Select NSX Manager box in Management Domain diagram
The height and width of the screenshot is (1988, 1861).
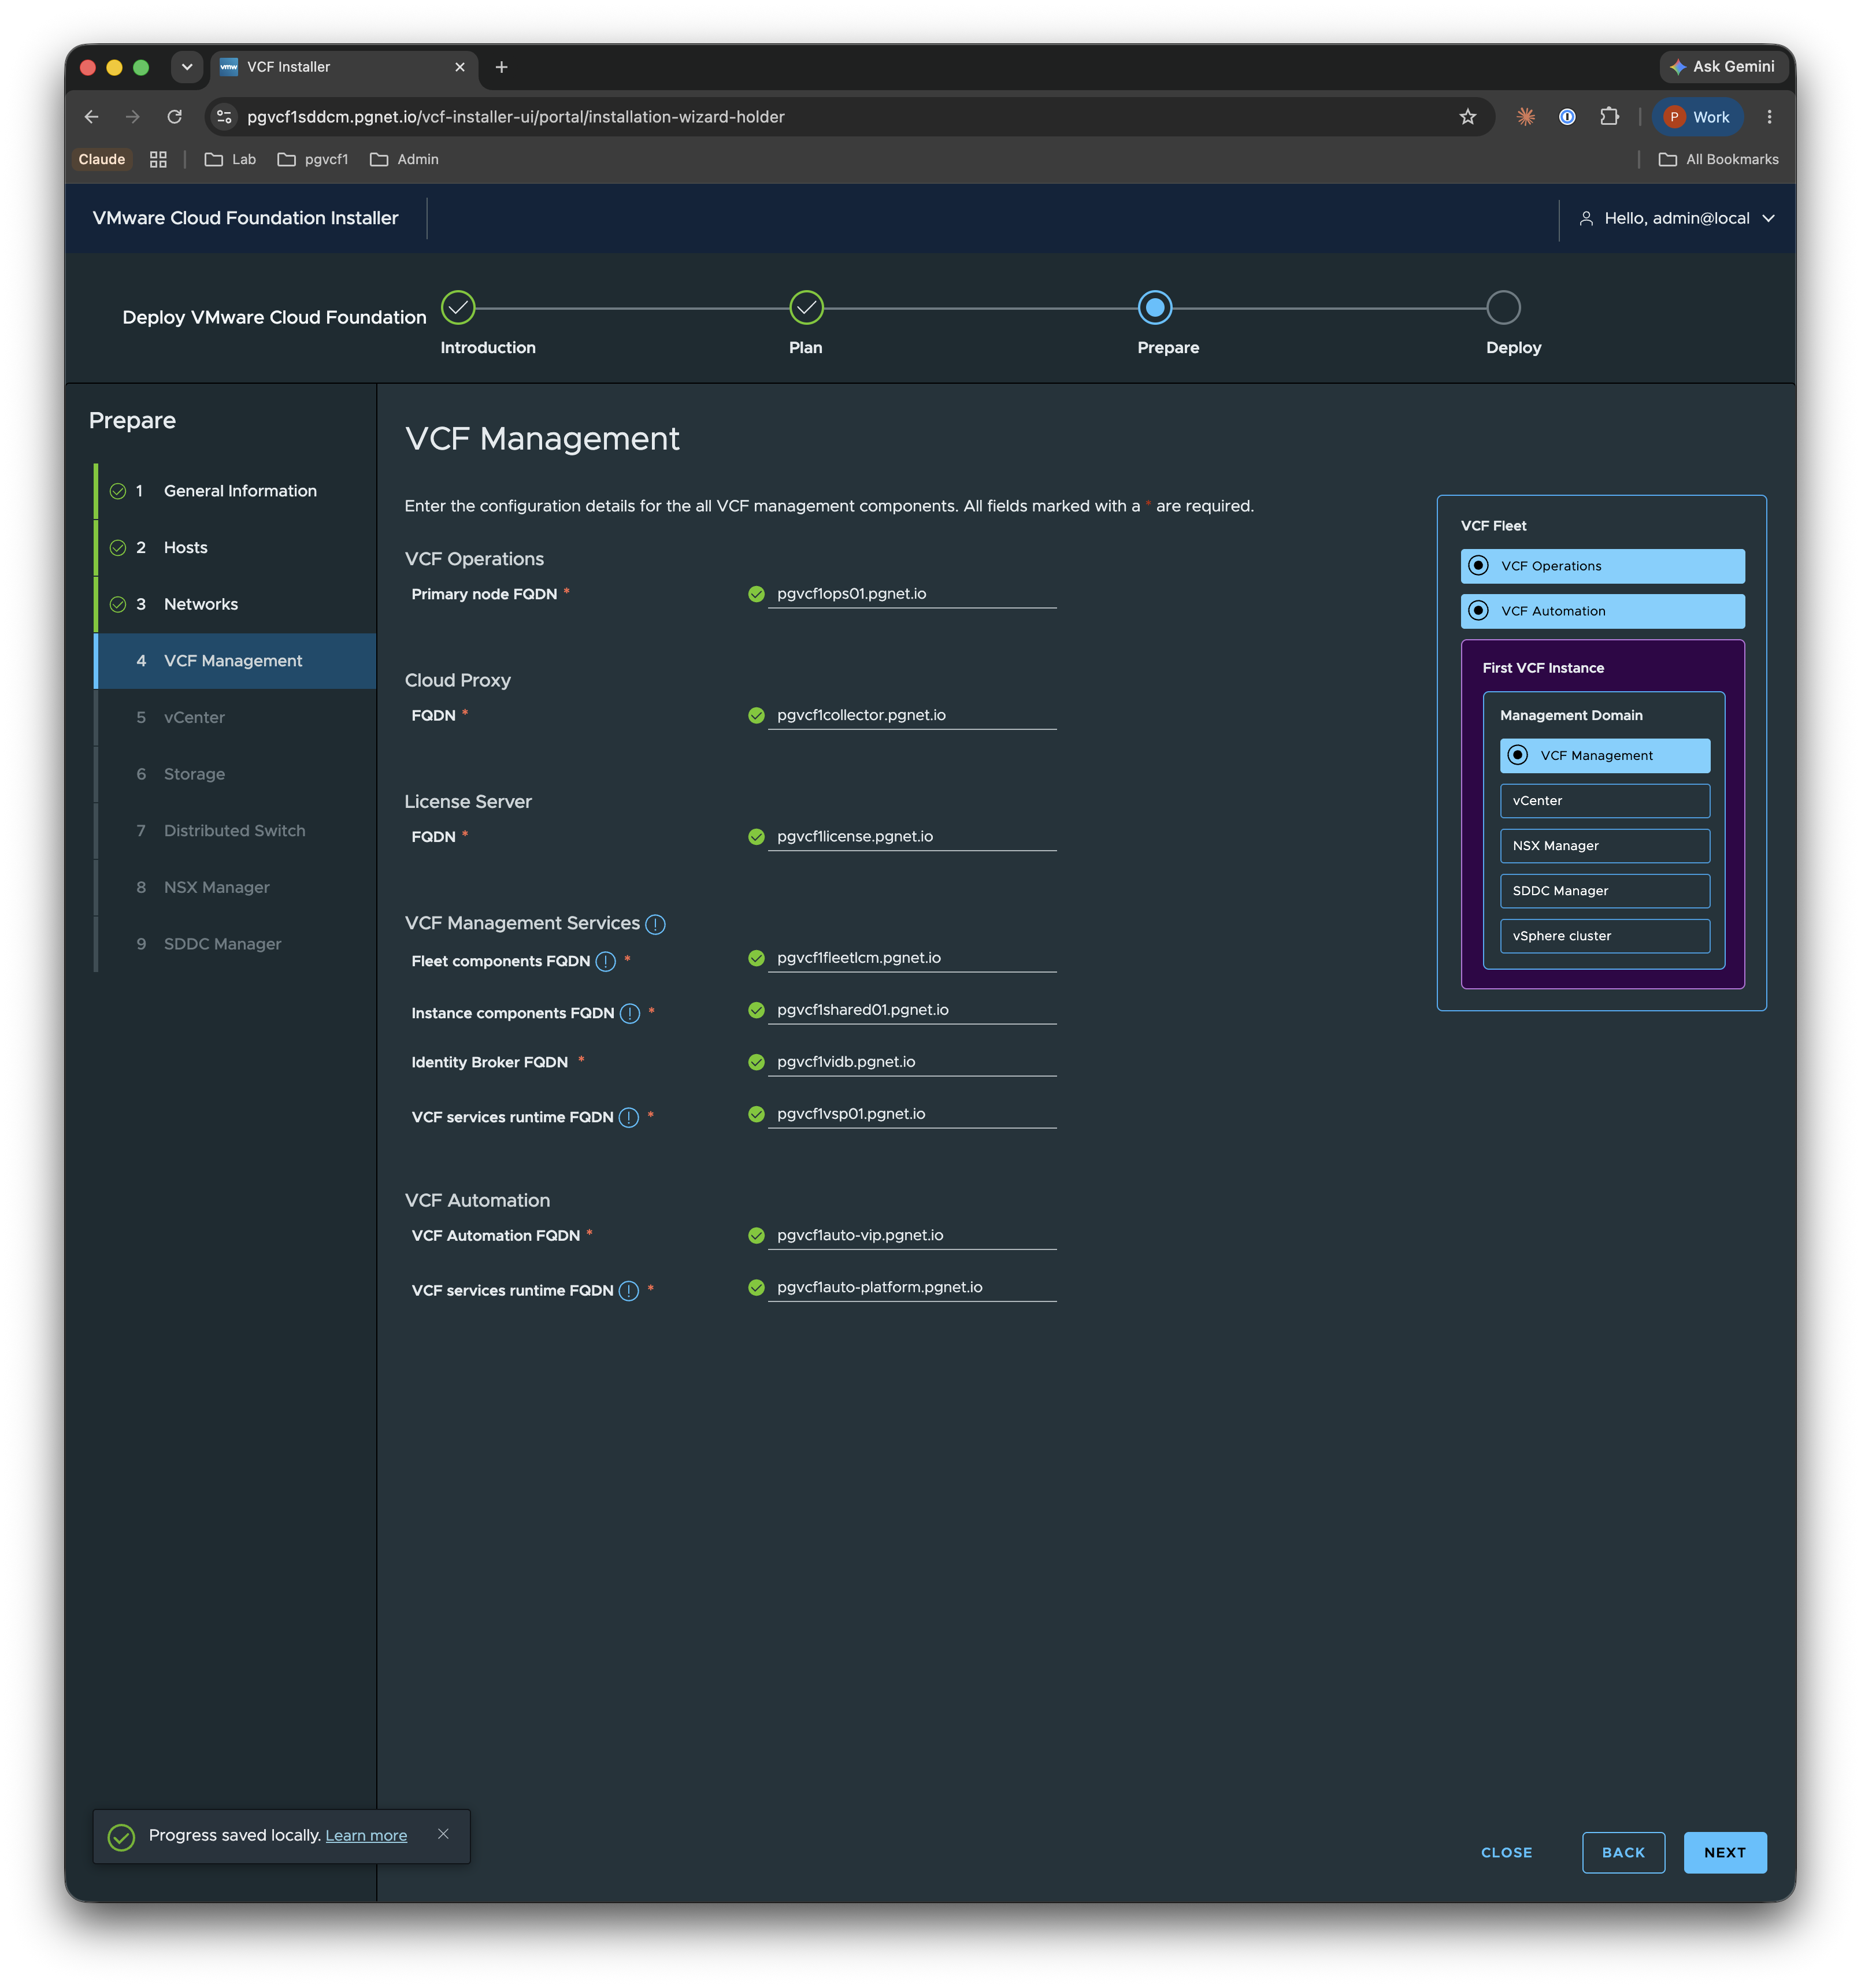1604,846
